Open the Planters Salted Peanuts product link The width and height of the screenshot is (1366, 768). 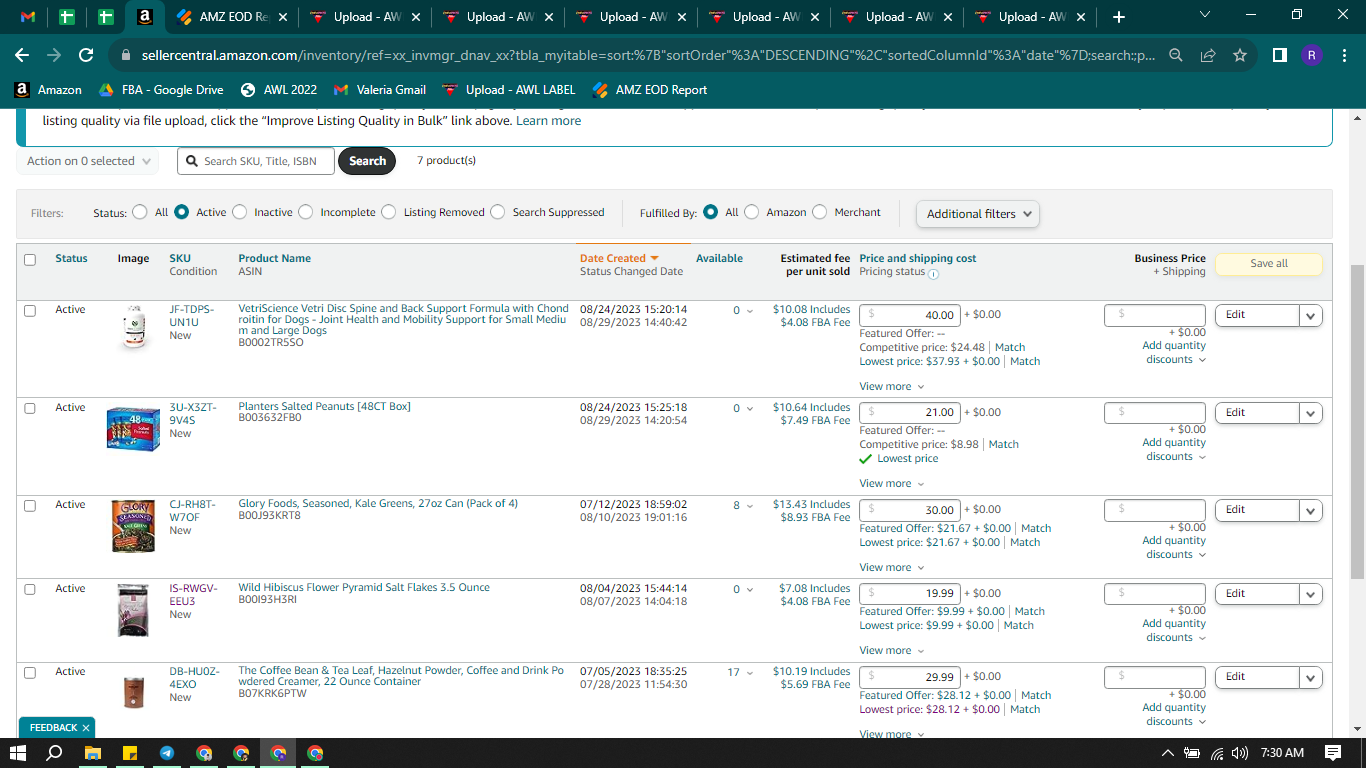(324, 407)
